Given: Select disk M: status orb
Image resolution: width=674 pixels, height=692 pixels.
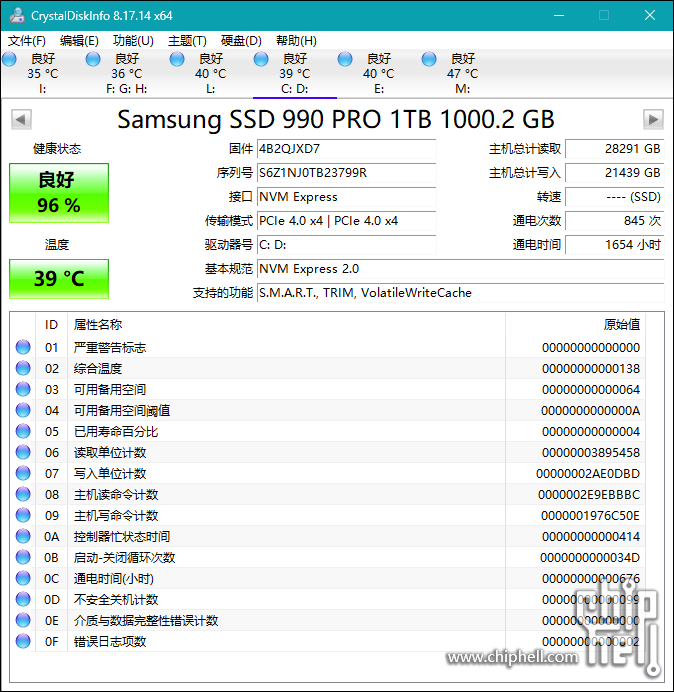Looking at the screenshot, I should coord(429,59).
